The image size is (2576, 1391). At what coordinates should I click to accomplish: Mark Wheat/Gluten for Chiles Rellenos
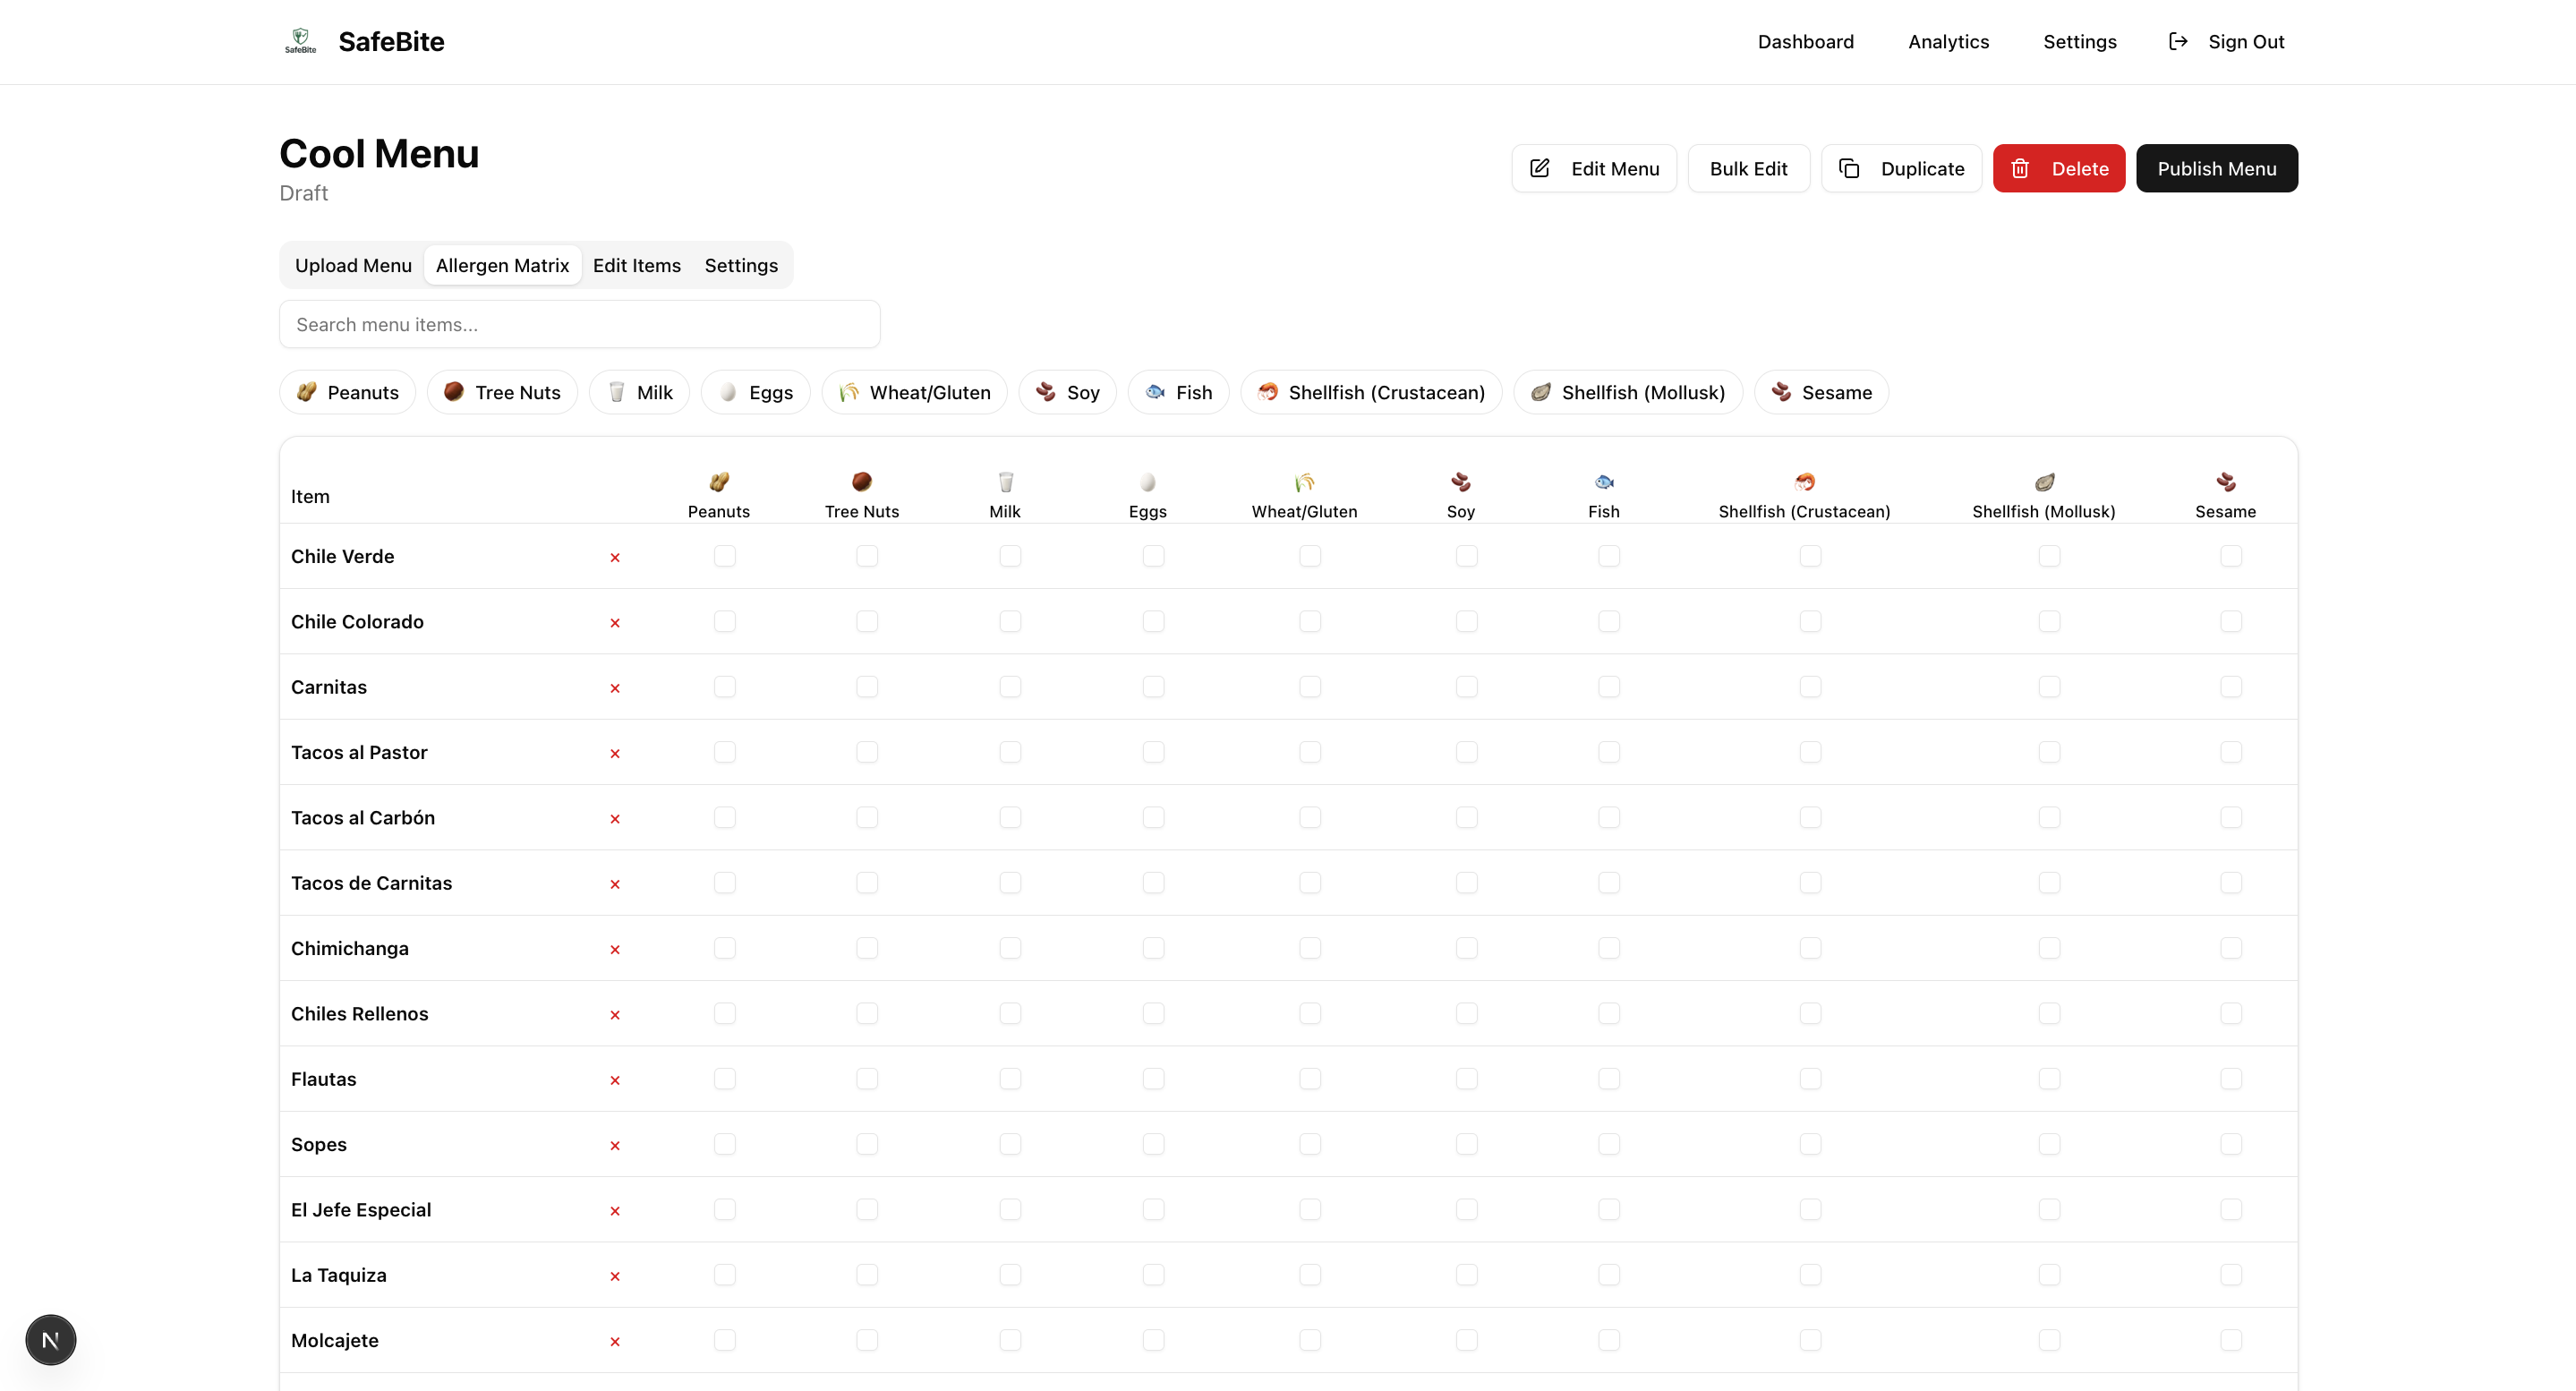click(x=1309, y=1013)
